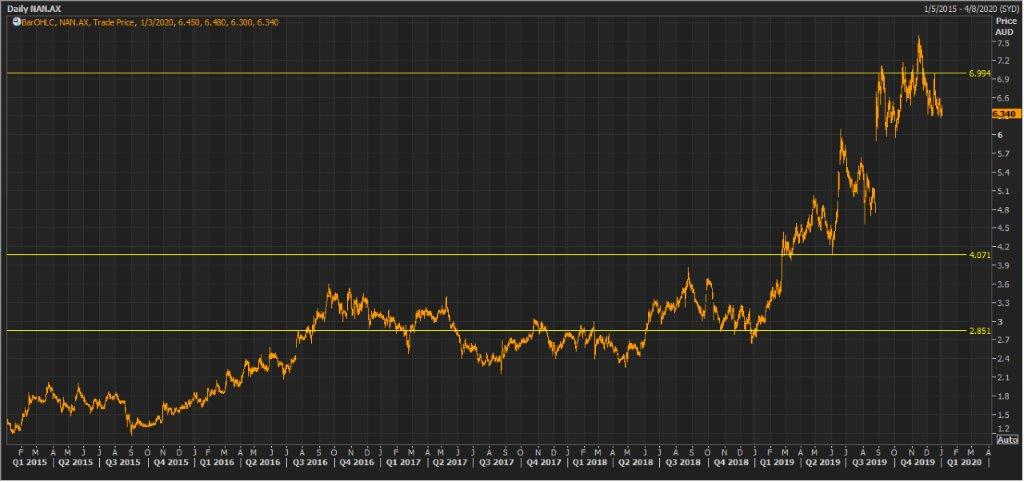The image size is (1024, 482).
Task: Click the 7.5 price axis tick
Action: click(1000, 44)
